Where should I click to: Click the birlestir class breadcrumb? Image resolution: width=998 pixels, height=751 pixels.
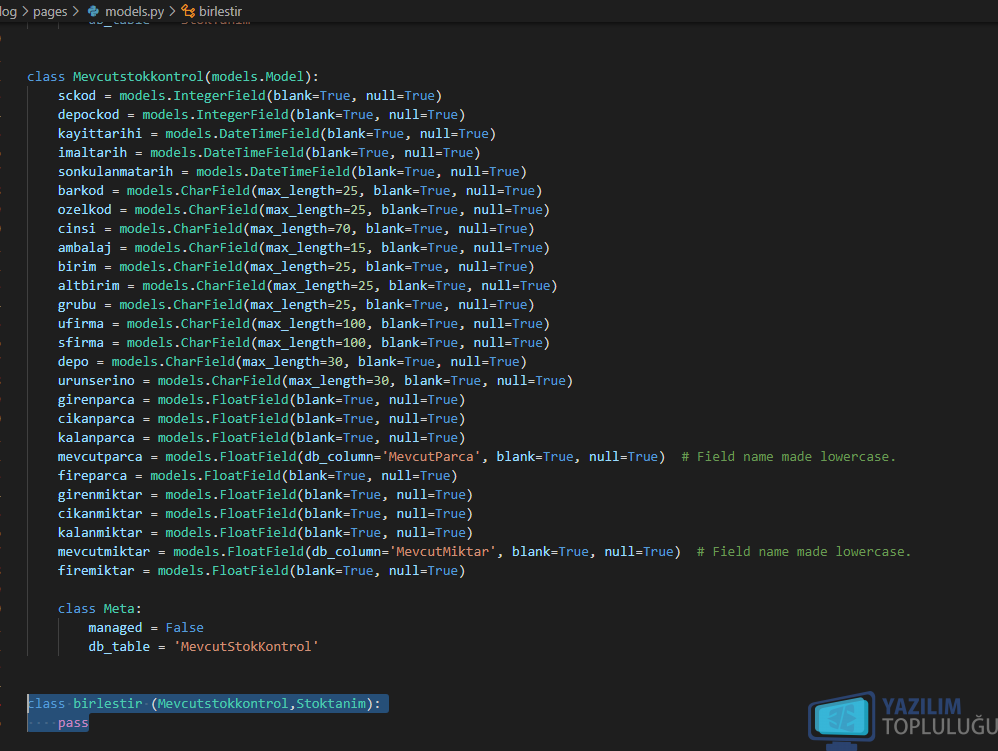click(220, 11)
